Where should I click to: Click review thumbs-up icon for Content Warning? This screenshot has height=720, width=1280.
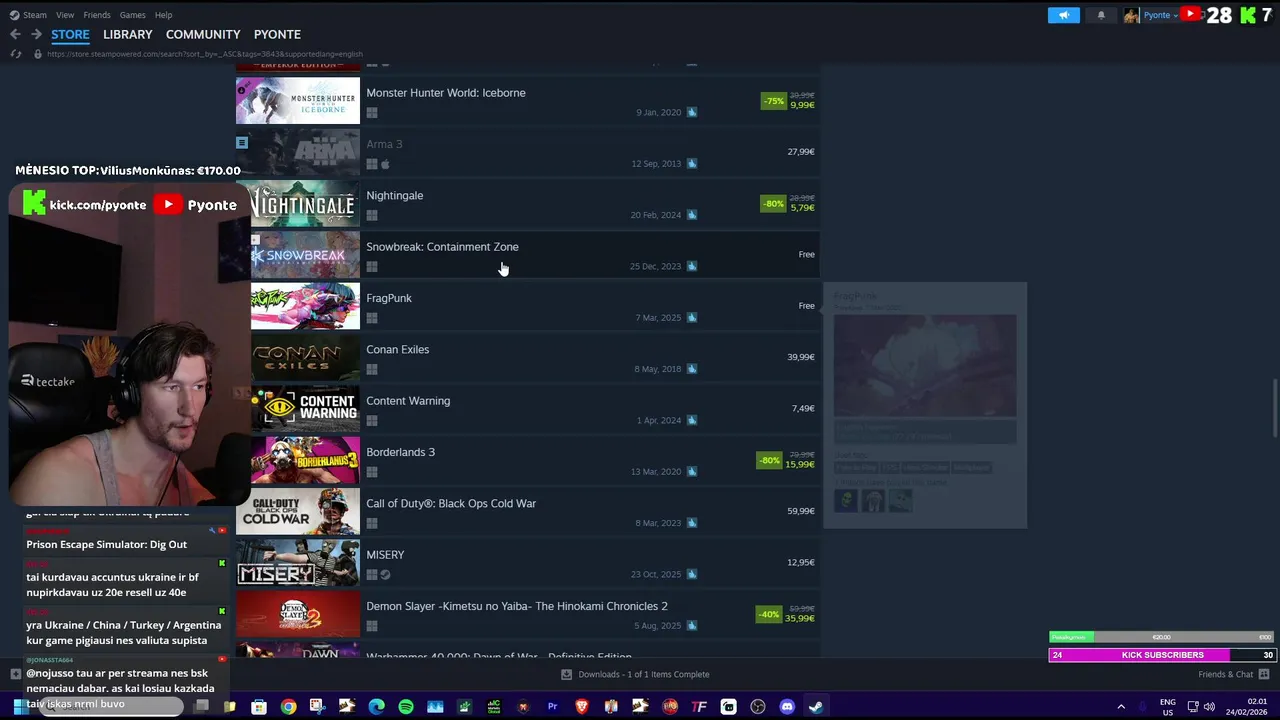(691, 421)
